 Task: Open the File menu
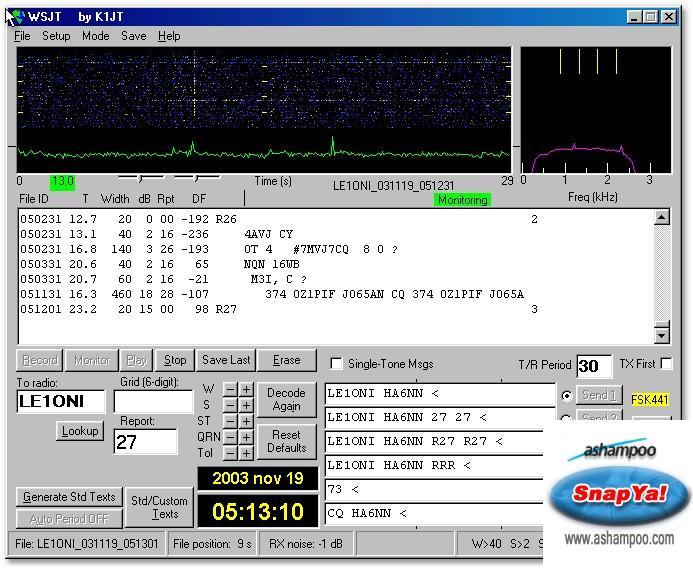(x=22, y=36)
